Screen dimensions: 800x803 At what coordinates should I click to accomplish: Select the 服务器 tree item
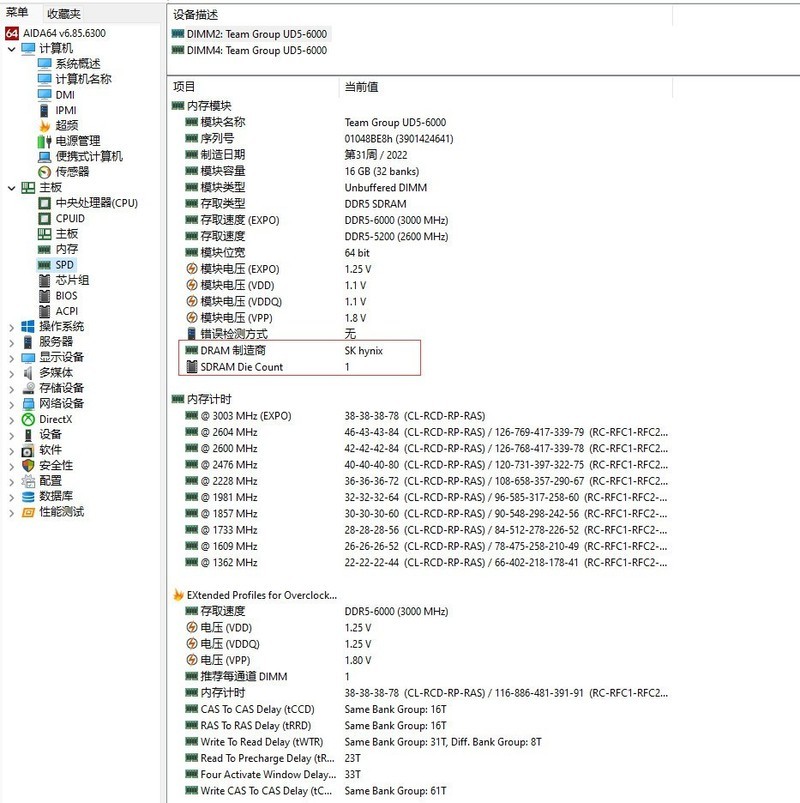(x=56, y=342)
